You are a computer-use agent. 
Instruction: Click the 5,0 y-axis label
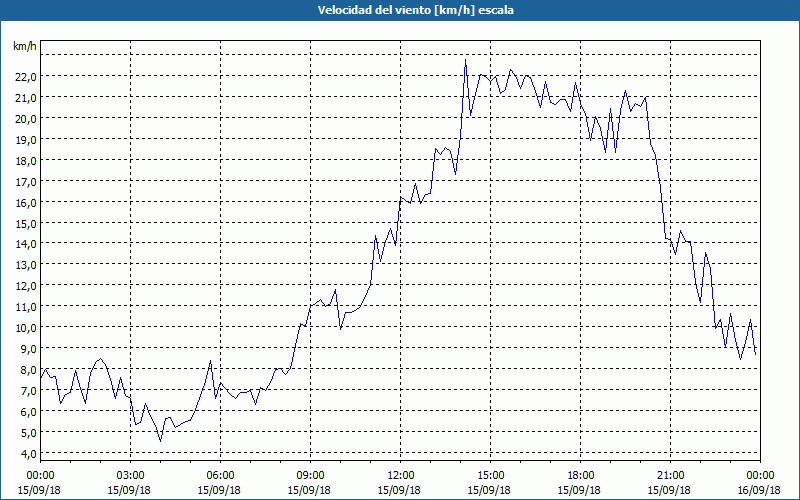click(28, 432)
